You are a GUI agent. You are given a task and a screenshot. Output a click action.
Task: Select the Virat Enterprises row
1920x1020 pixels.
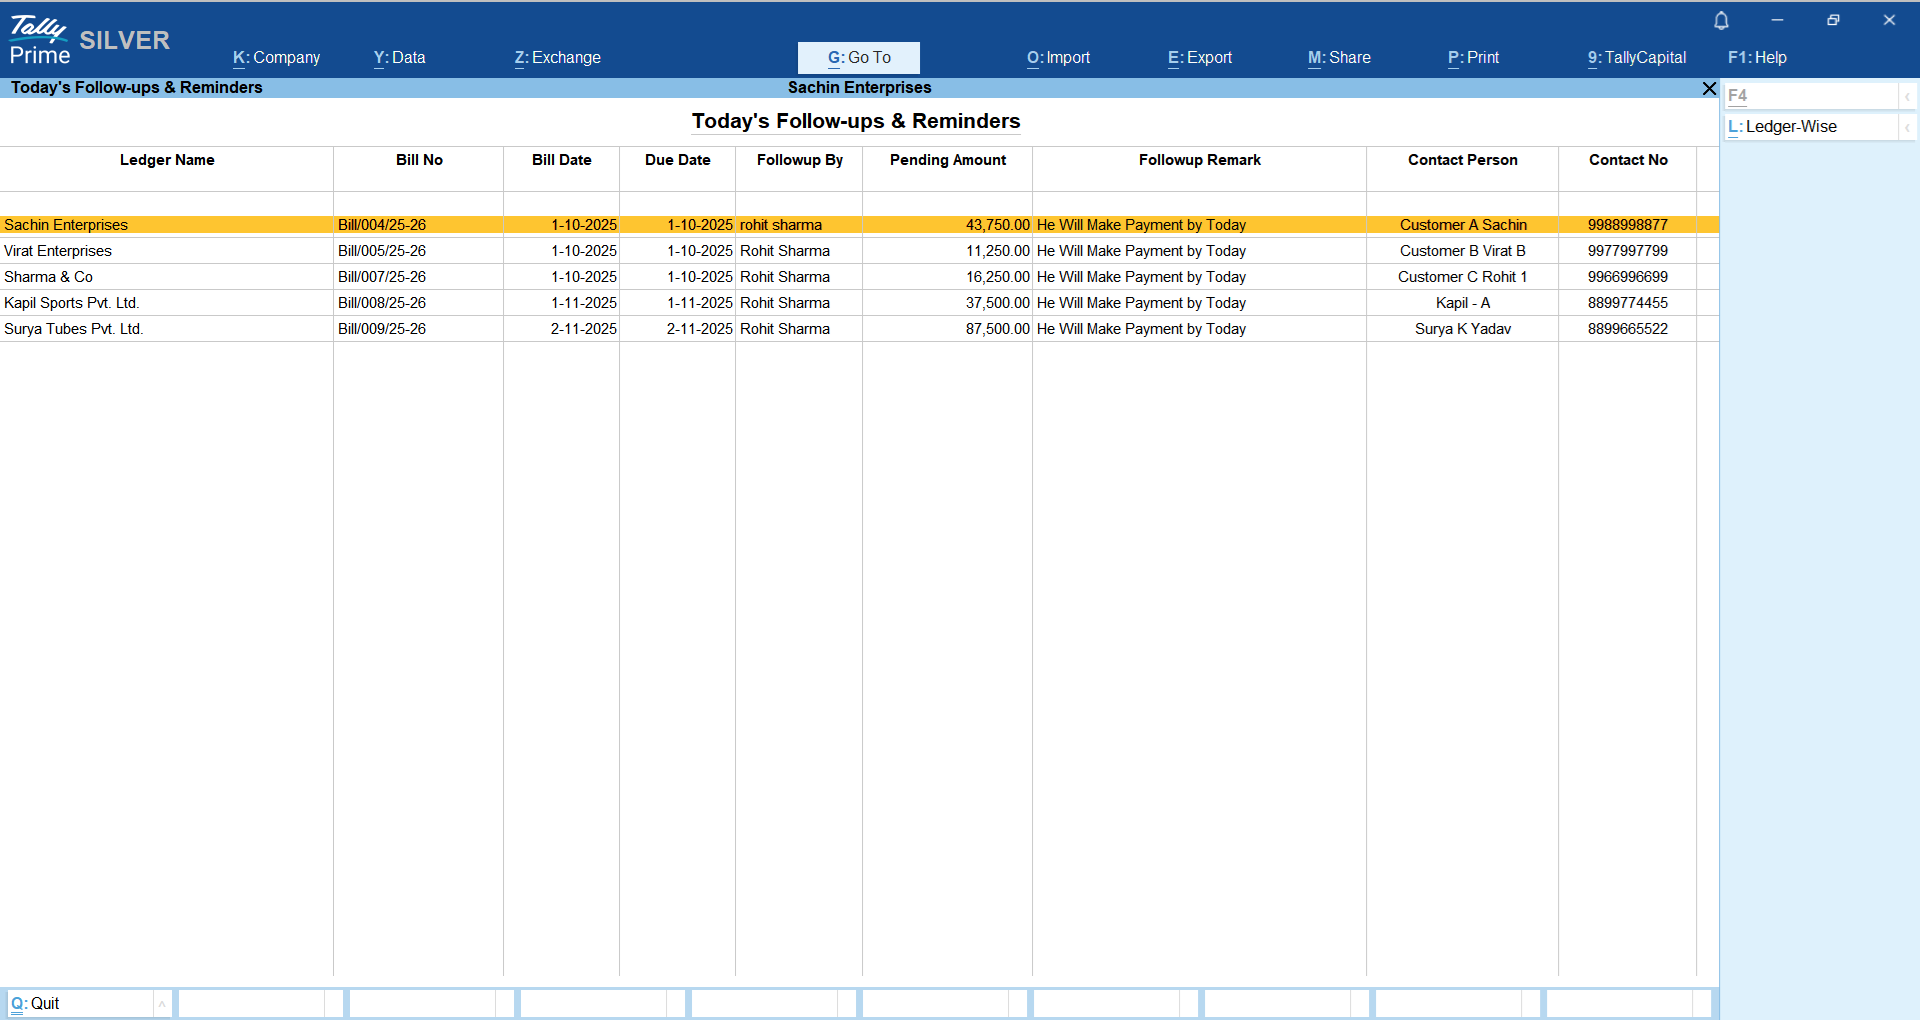(x=58, y=251)
